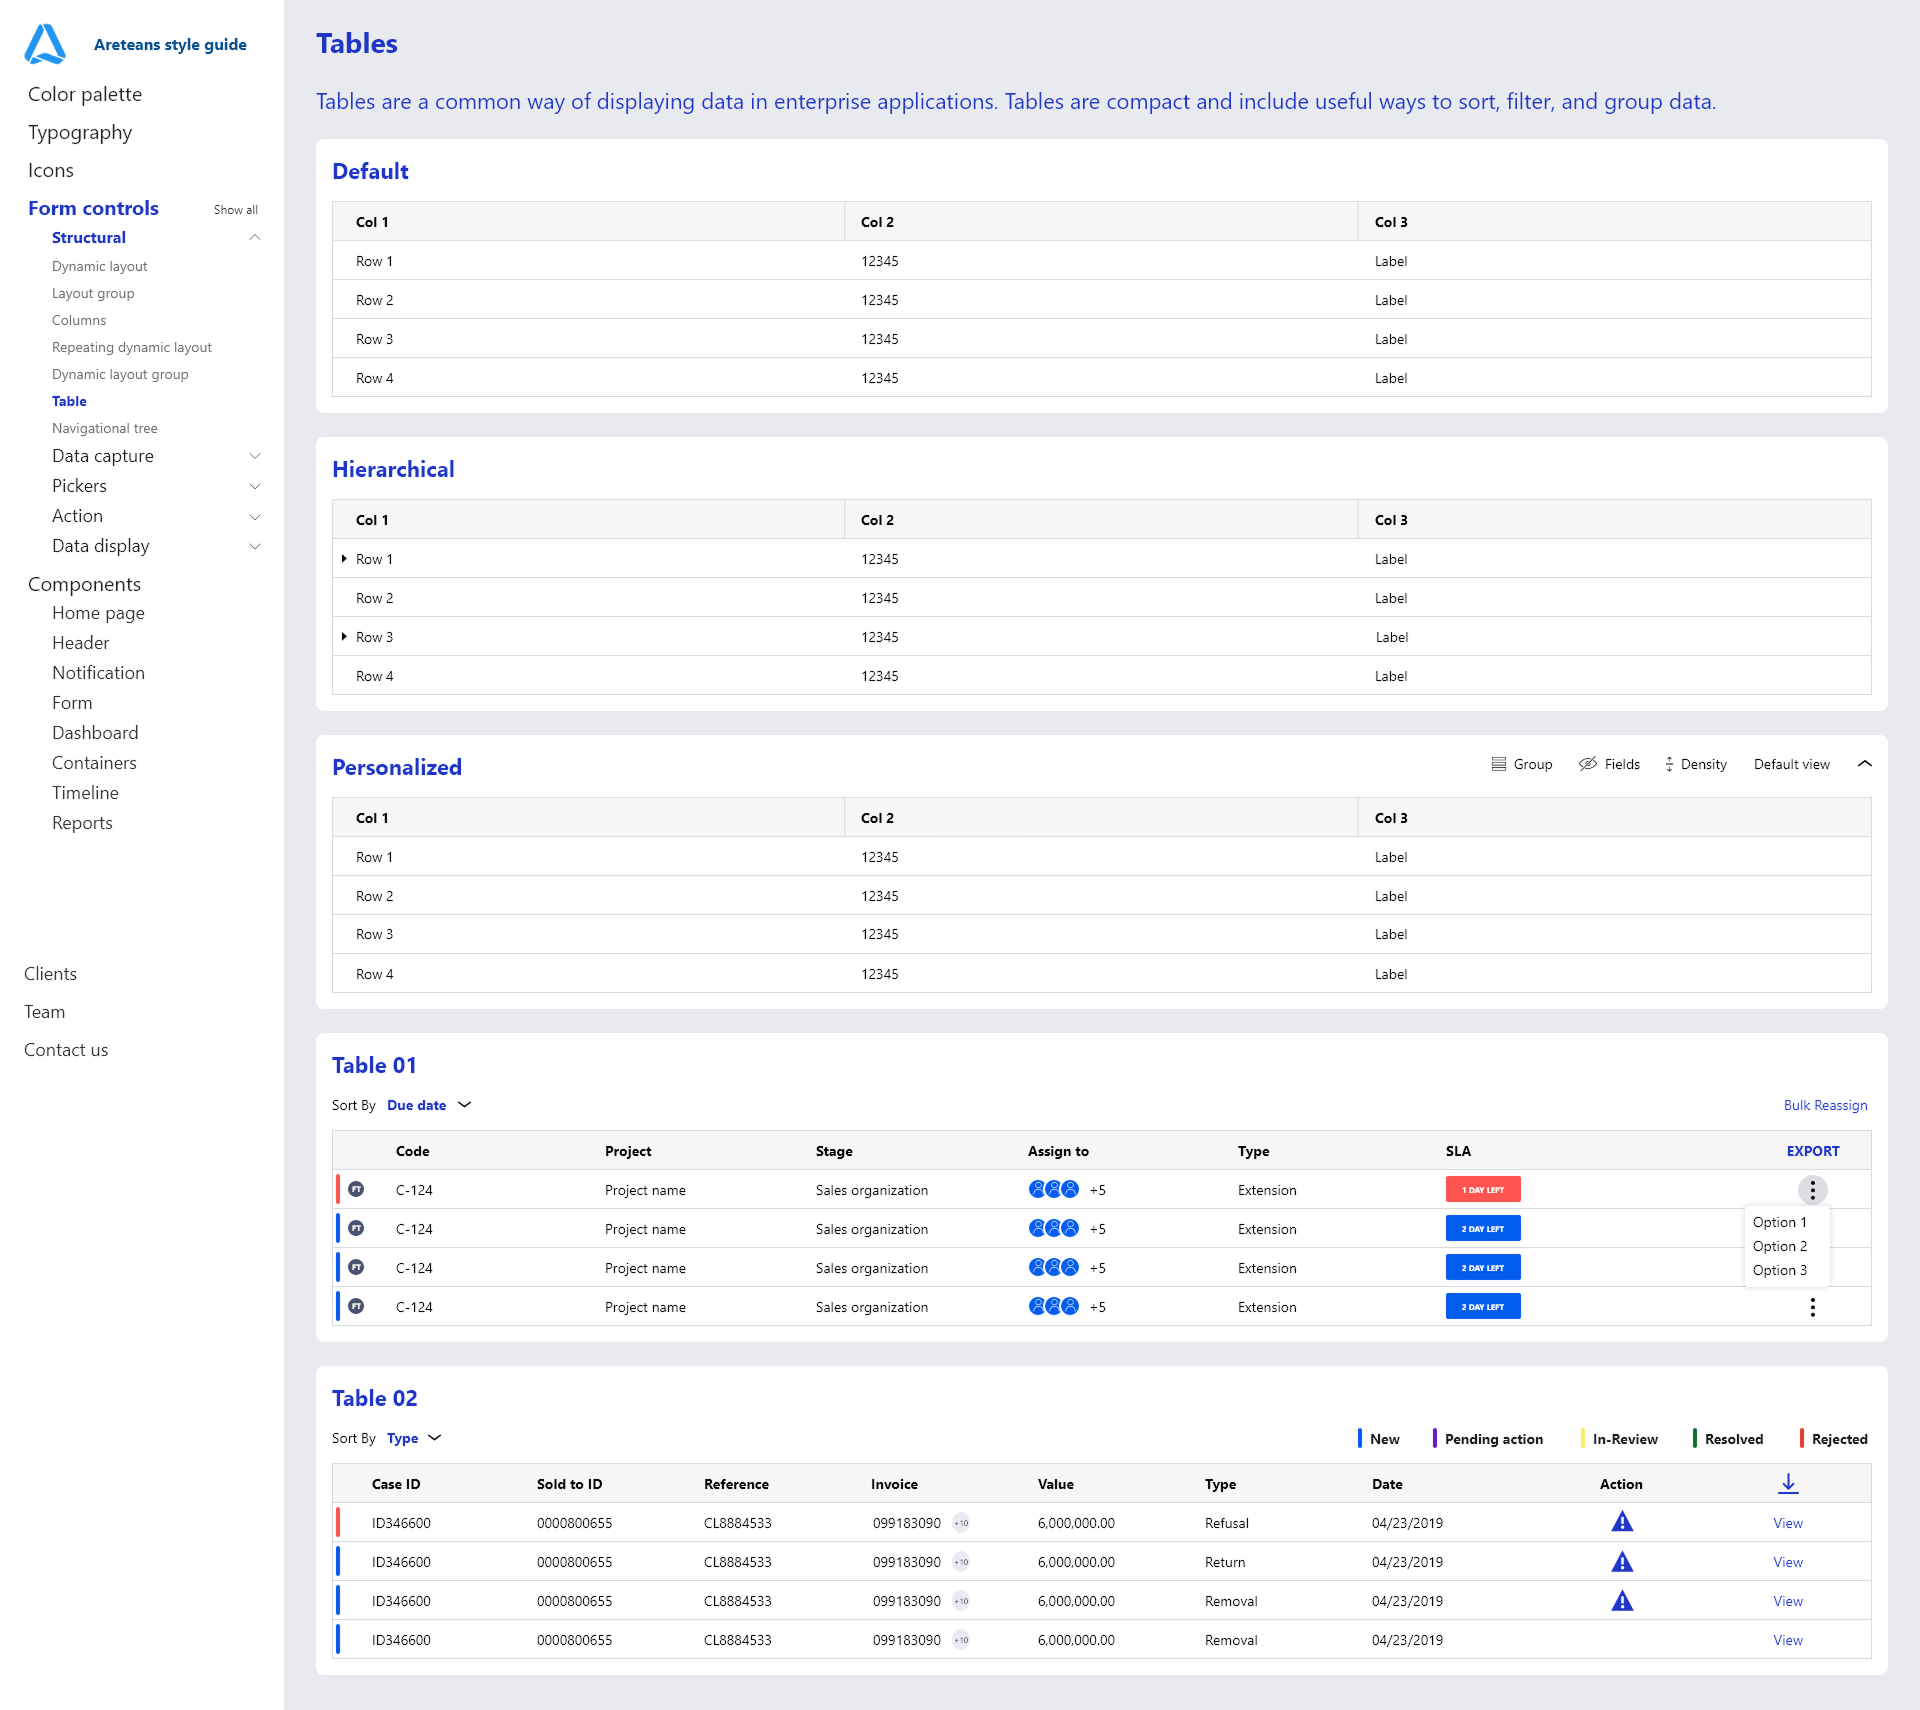1920x1710 pixels.
Task: Toggle Fields visibility eye icon
Action: coord(1588,764)
